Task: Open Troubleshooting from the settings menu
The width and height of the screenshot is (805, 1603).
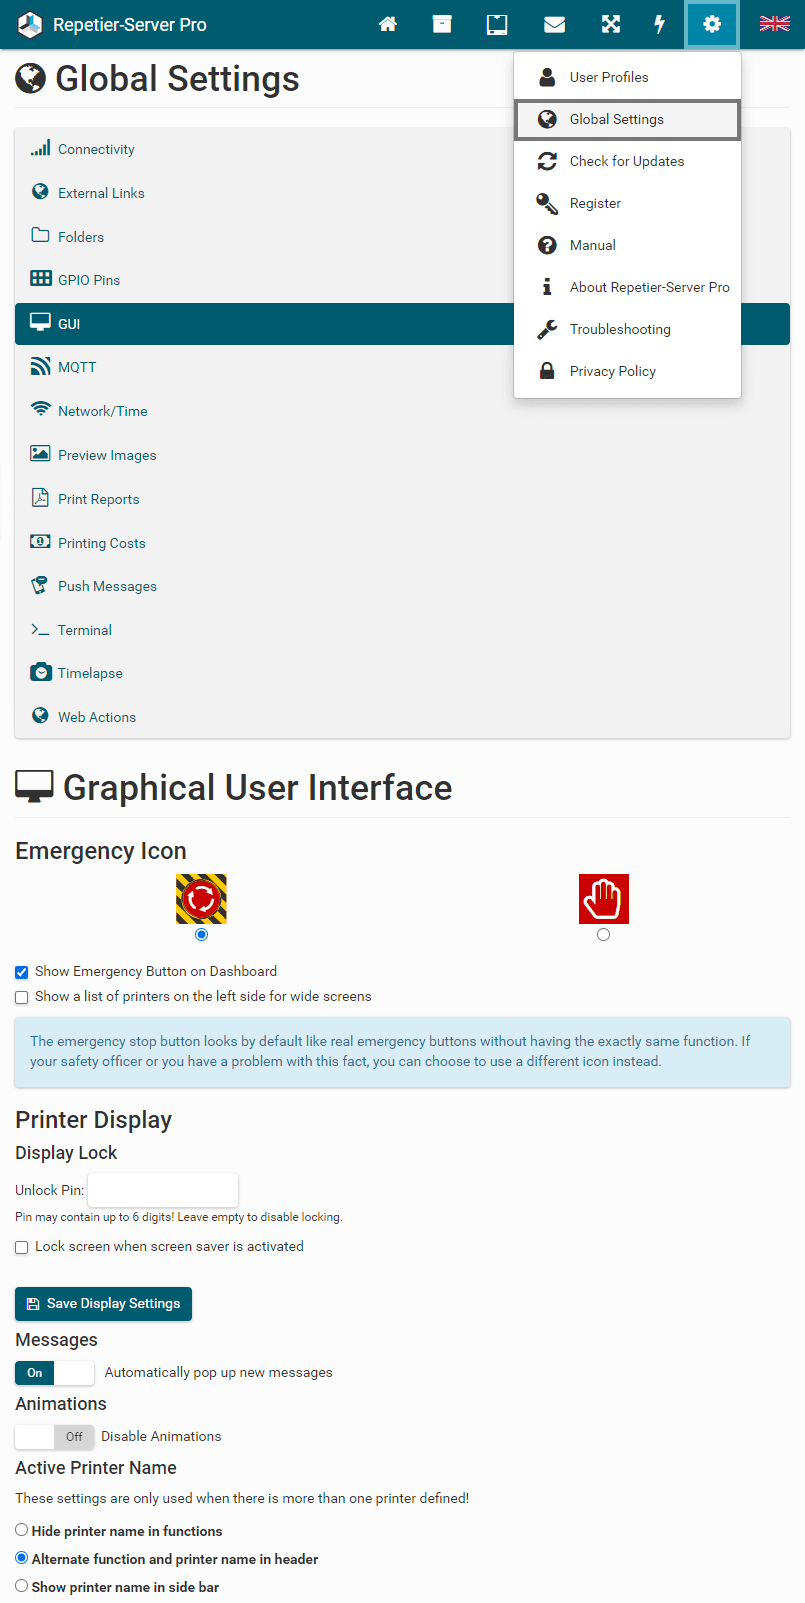Action: point(620,329)
